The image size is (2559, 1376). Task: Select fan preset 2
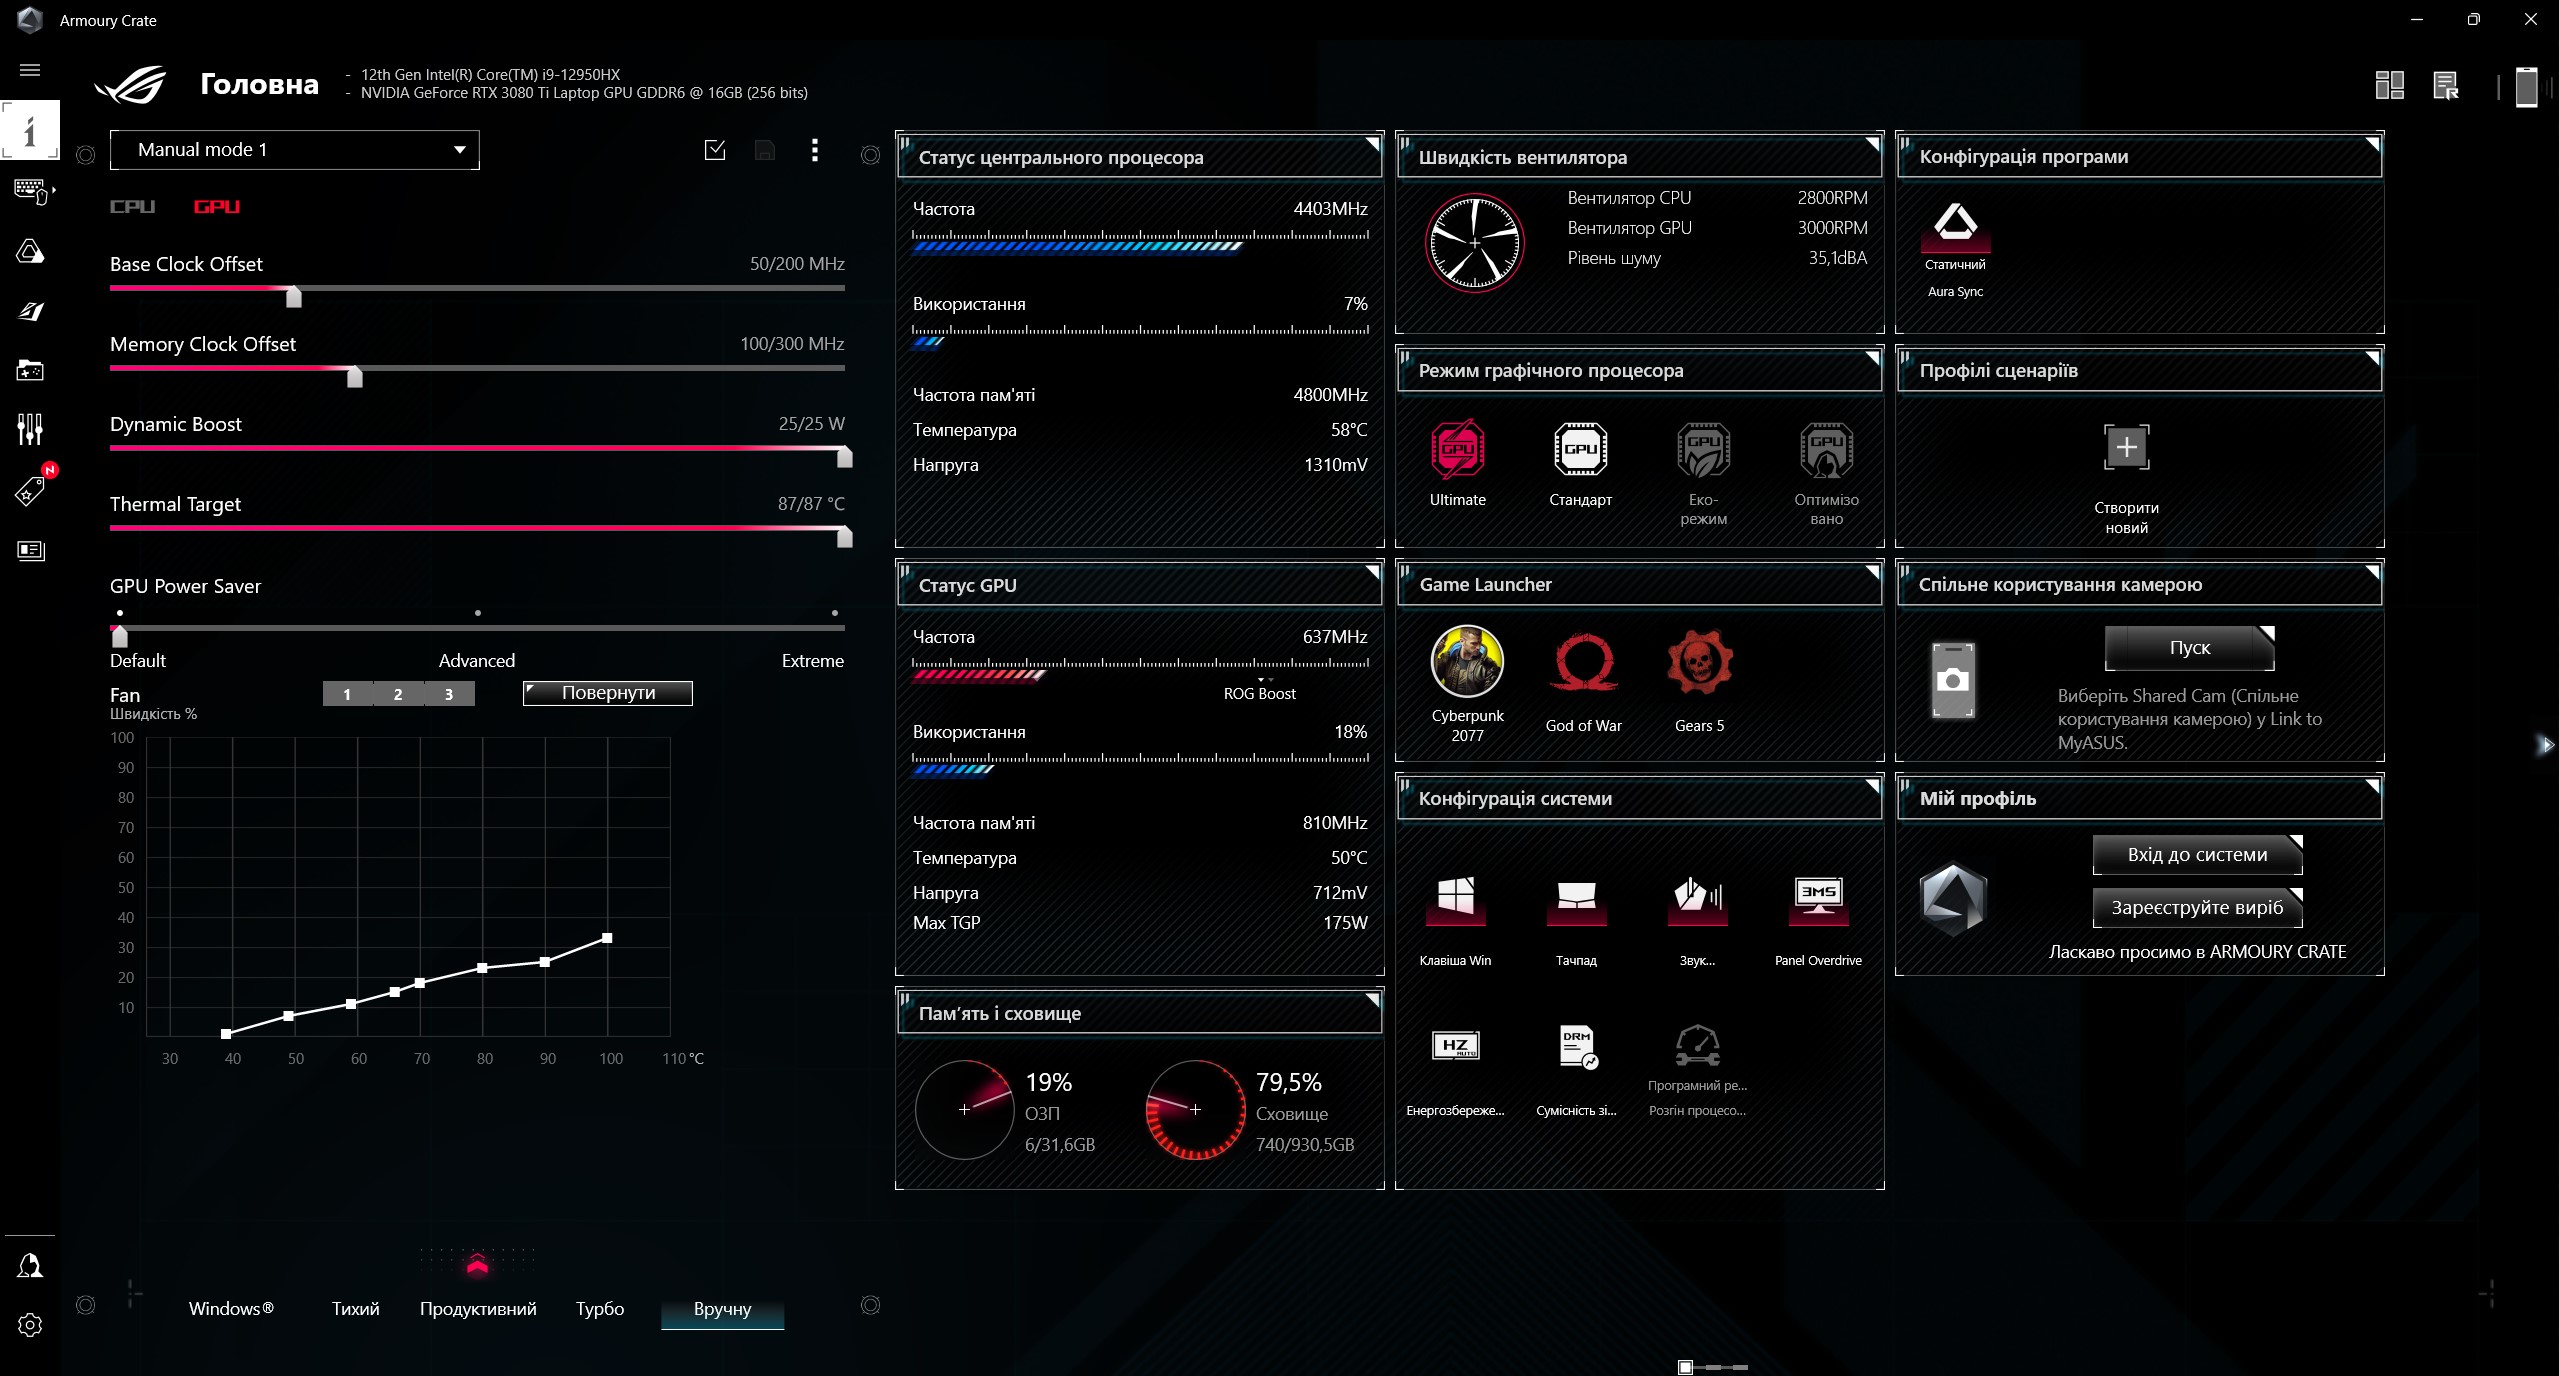(x=398, y=694)
